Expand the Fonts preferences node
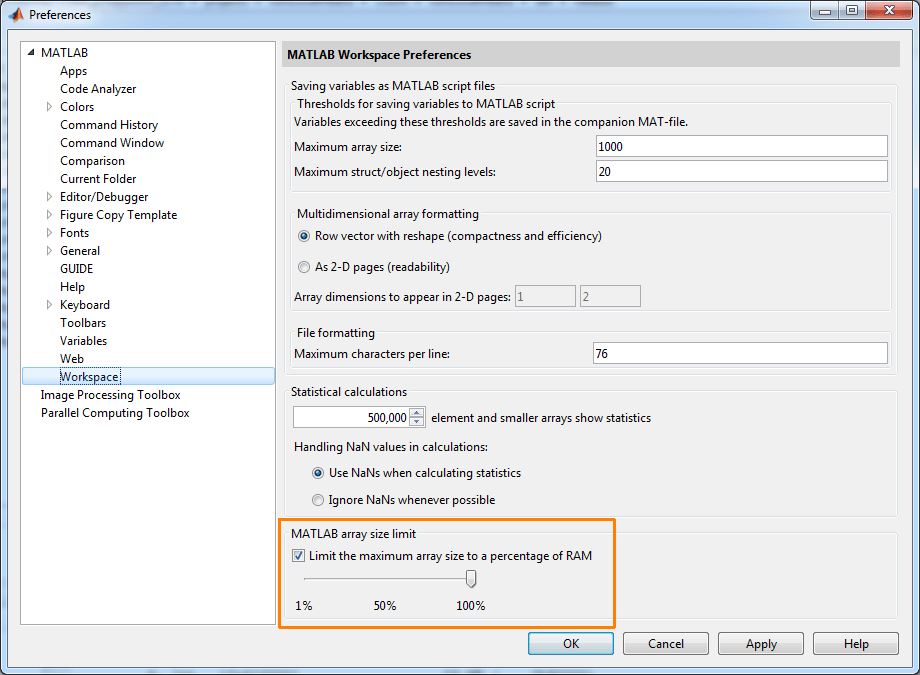This screenshot has width=920, height=675. 48,232
